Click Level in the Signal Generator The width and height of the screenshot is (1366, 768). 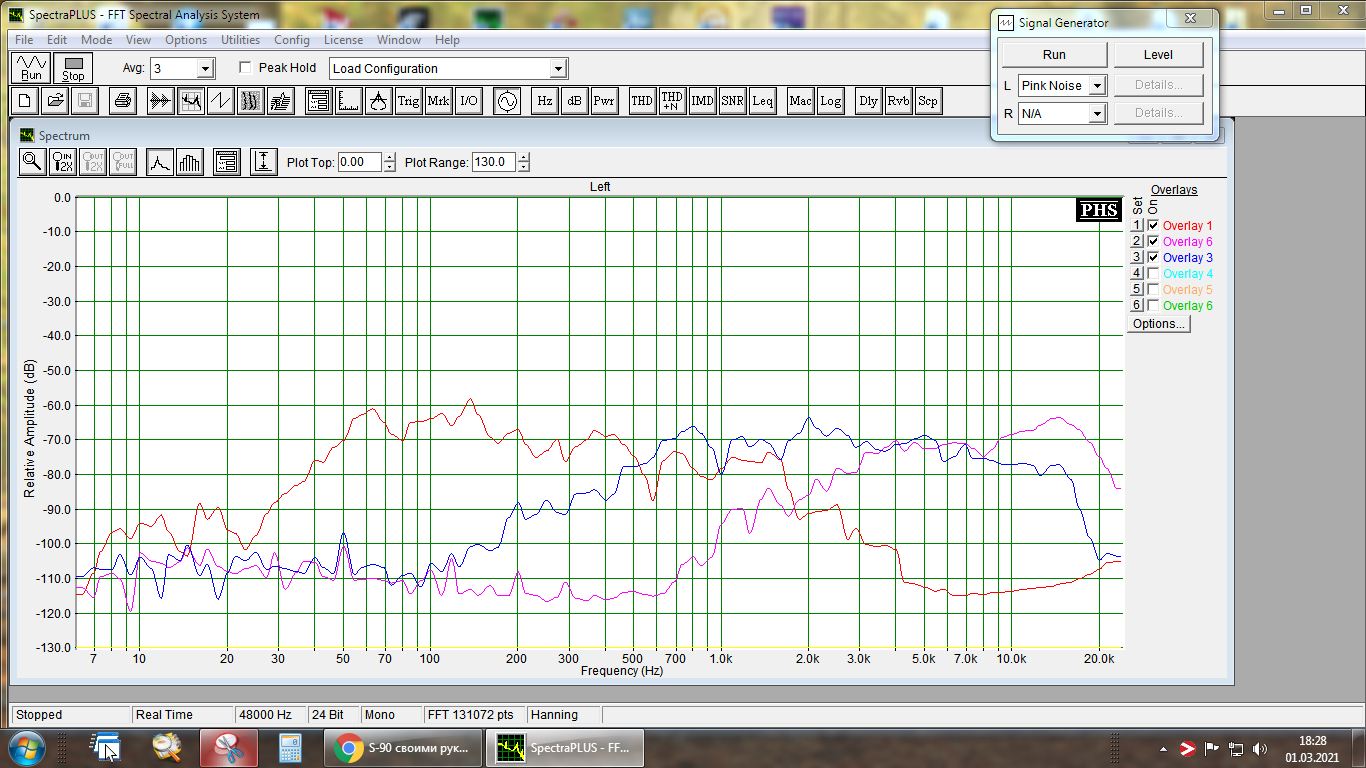click(x=1158, y=55)
